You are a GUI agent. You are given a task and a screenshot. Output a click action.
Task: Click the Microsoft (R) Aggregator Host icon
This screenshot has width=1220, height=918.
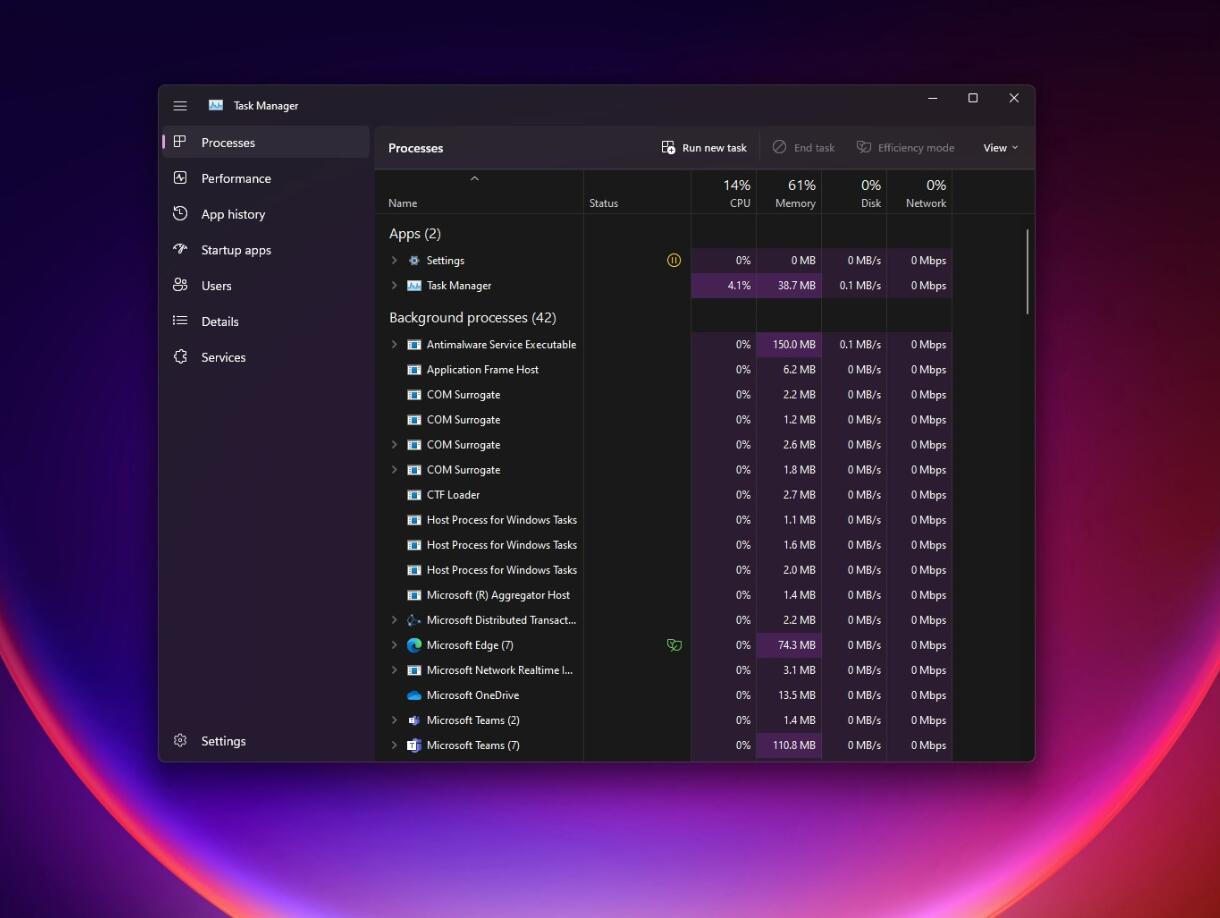414,595
